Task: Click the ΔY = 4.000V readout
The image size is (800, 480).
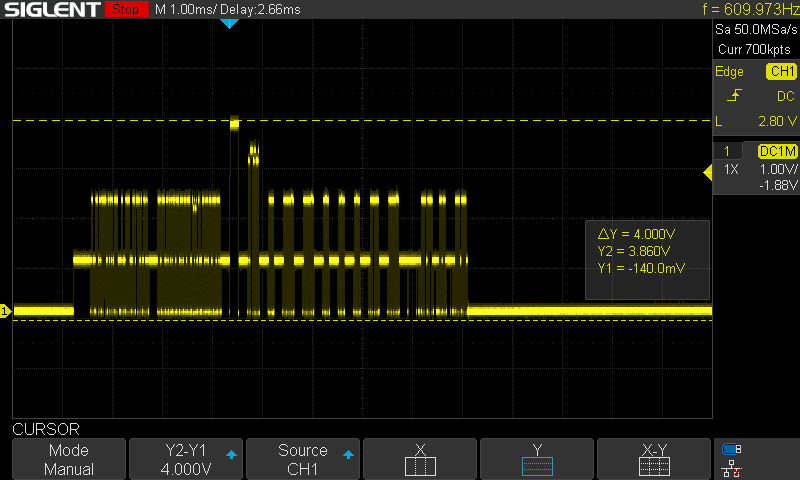Action: tap(636, 234)
